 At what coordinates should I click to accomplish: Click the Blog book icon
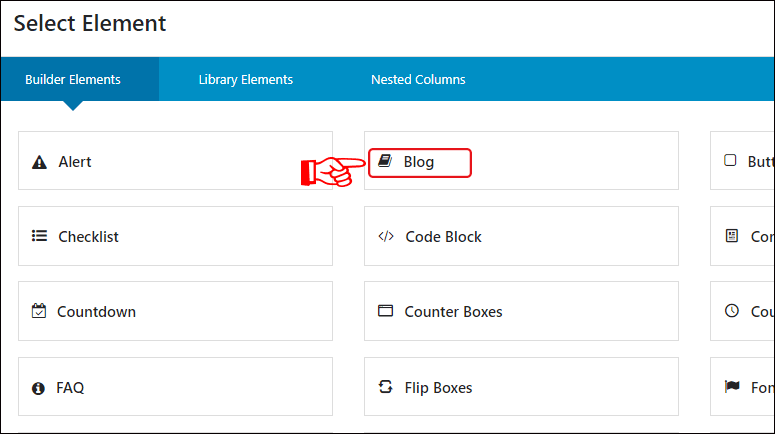(385, 161)
